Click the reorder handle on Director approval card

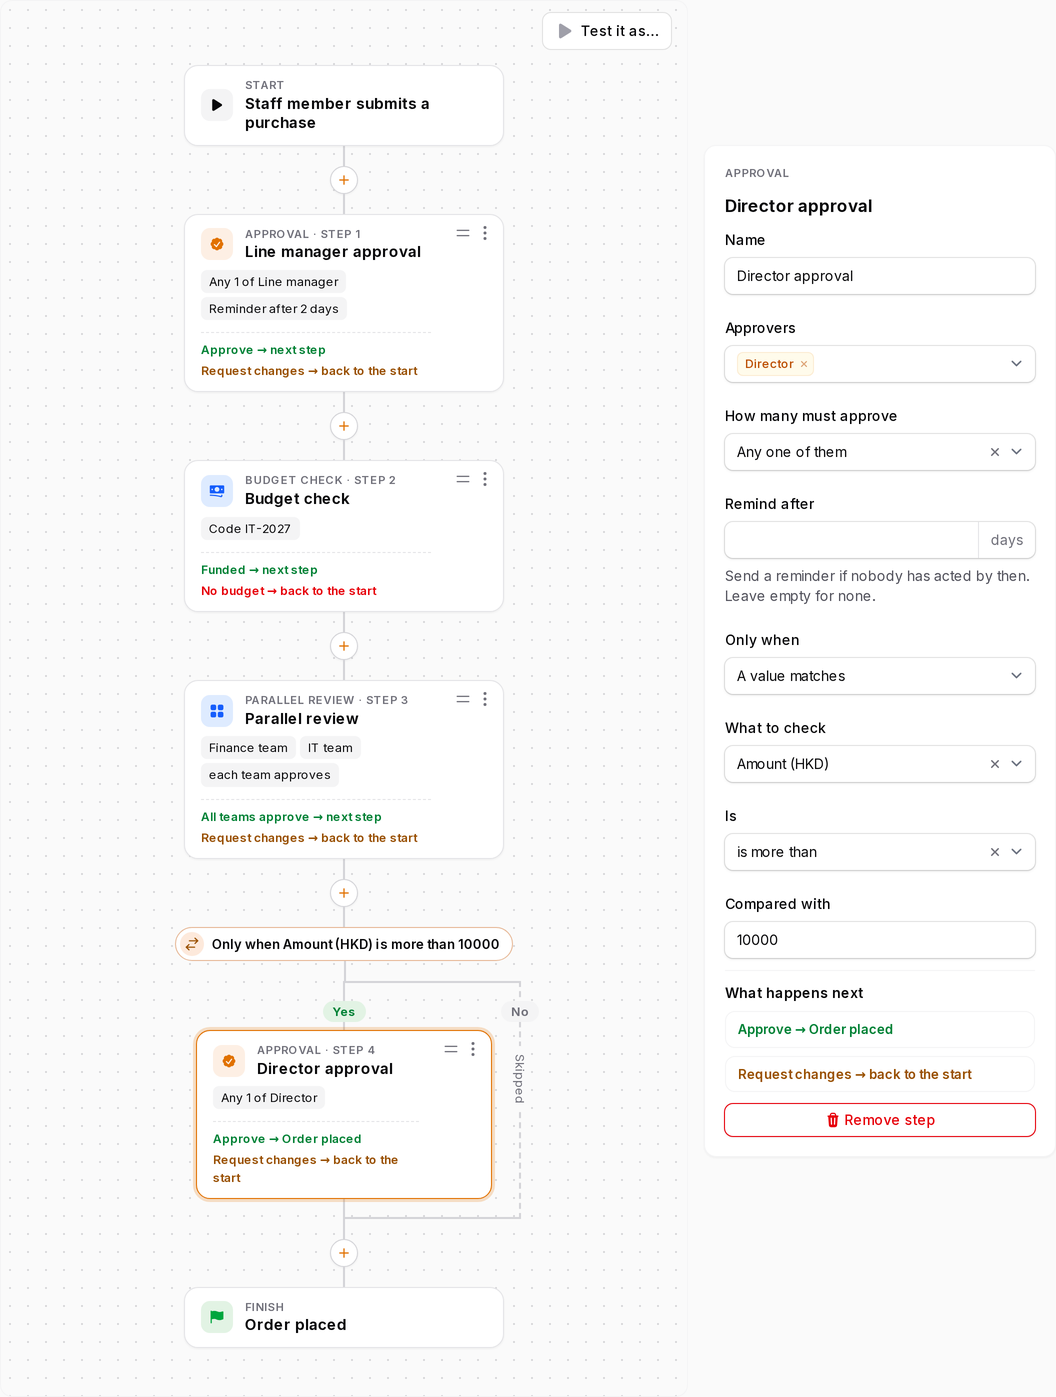point(451,1049)
